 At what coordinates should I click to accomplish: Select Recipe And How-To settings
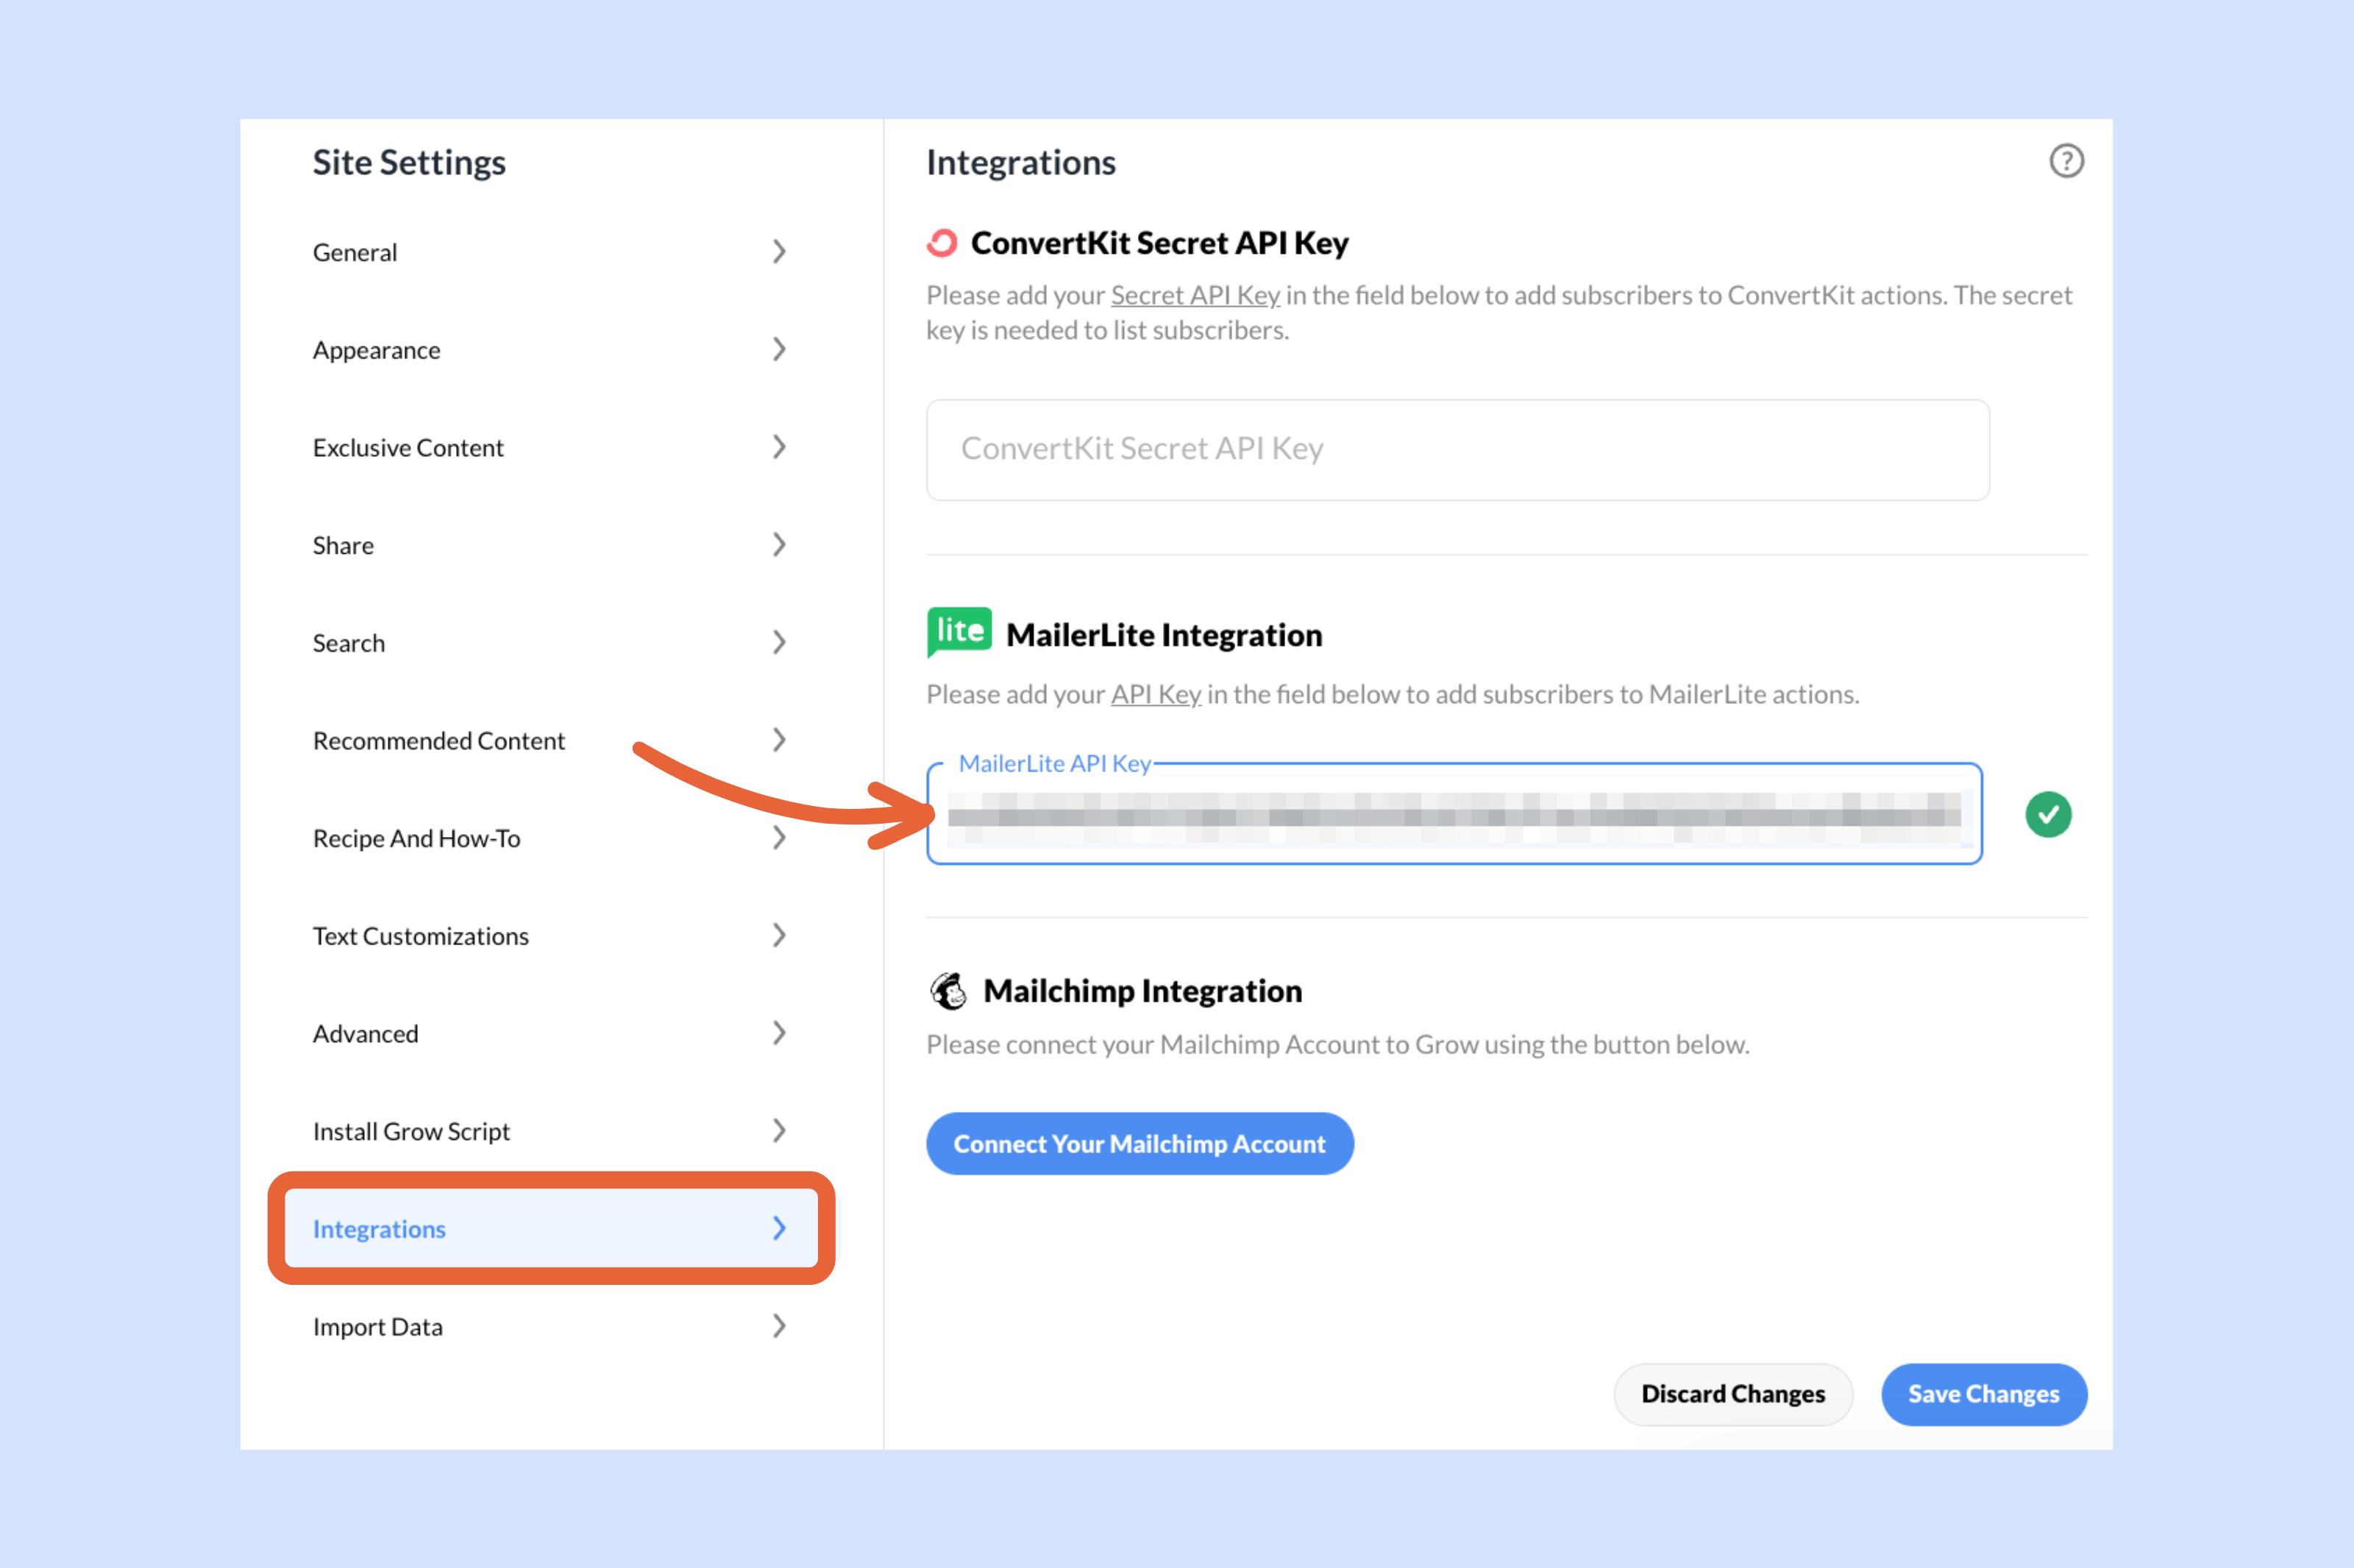click(x=417, y=838)
